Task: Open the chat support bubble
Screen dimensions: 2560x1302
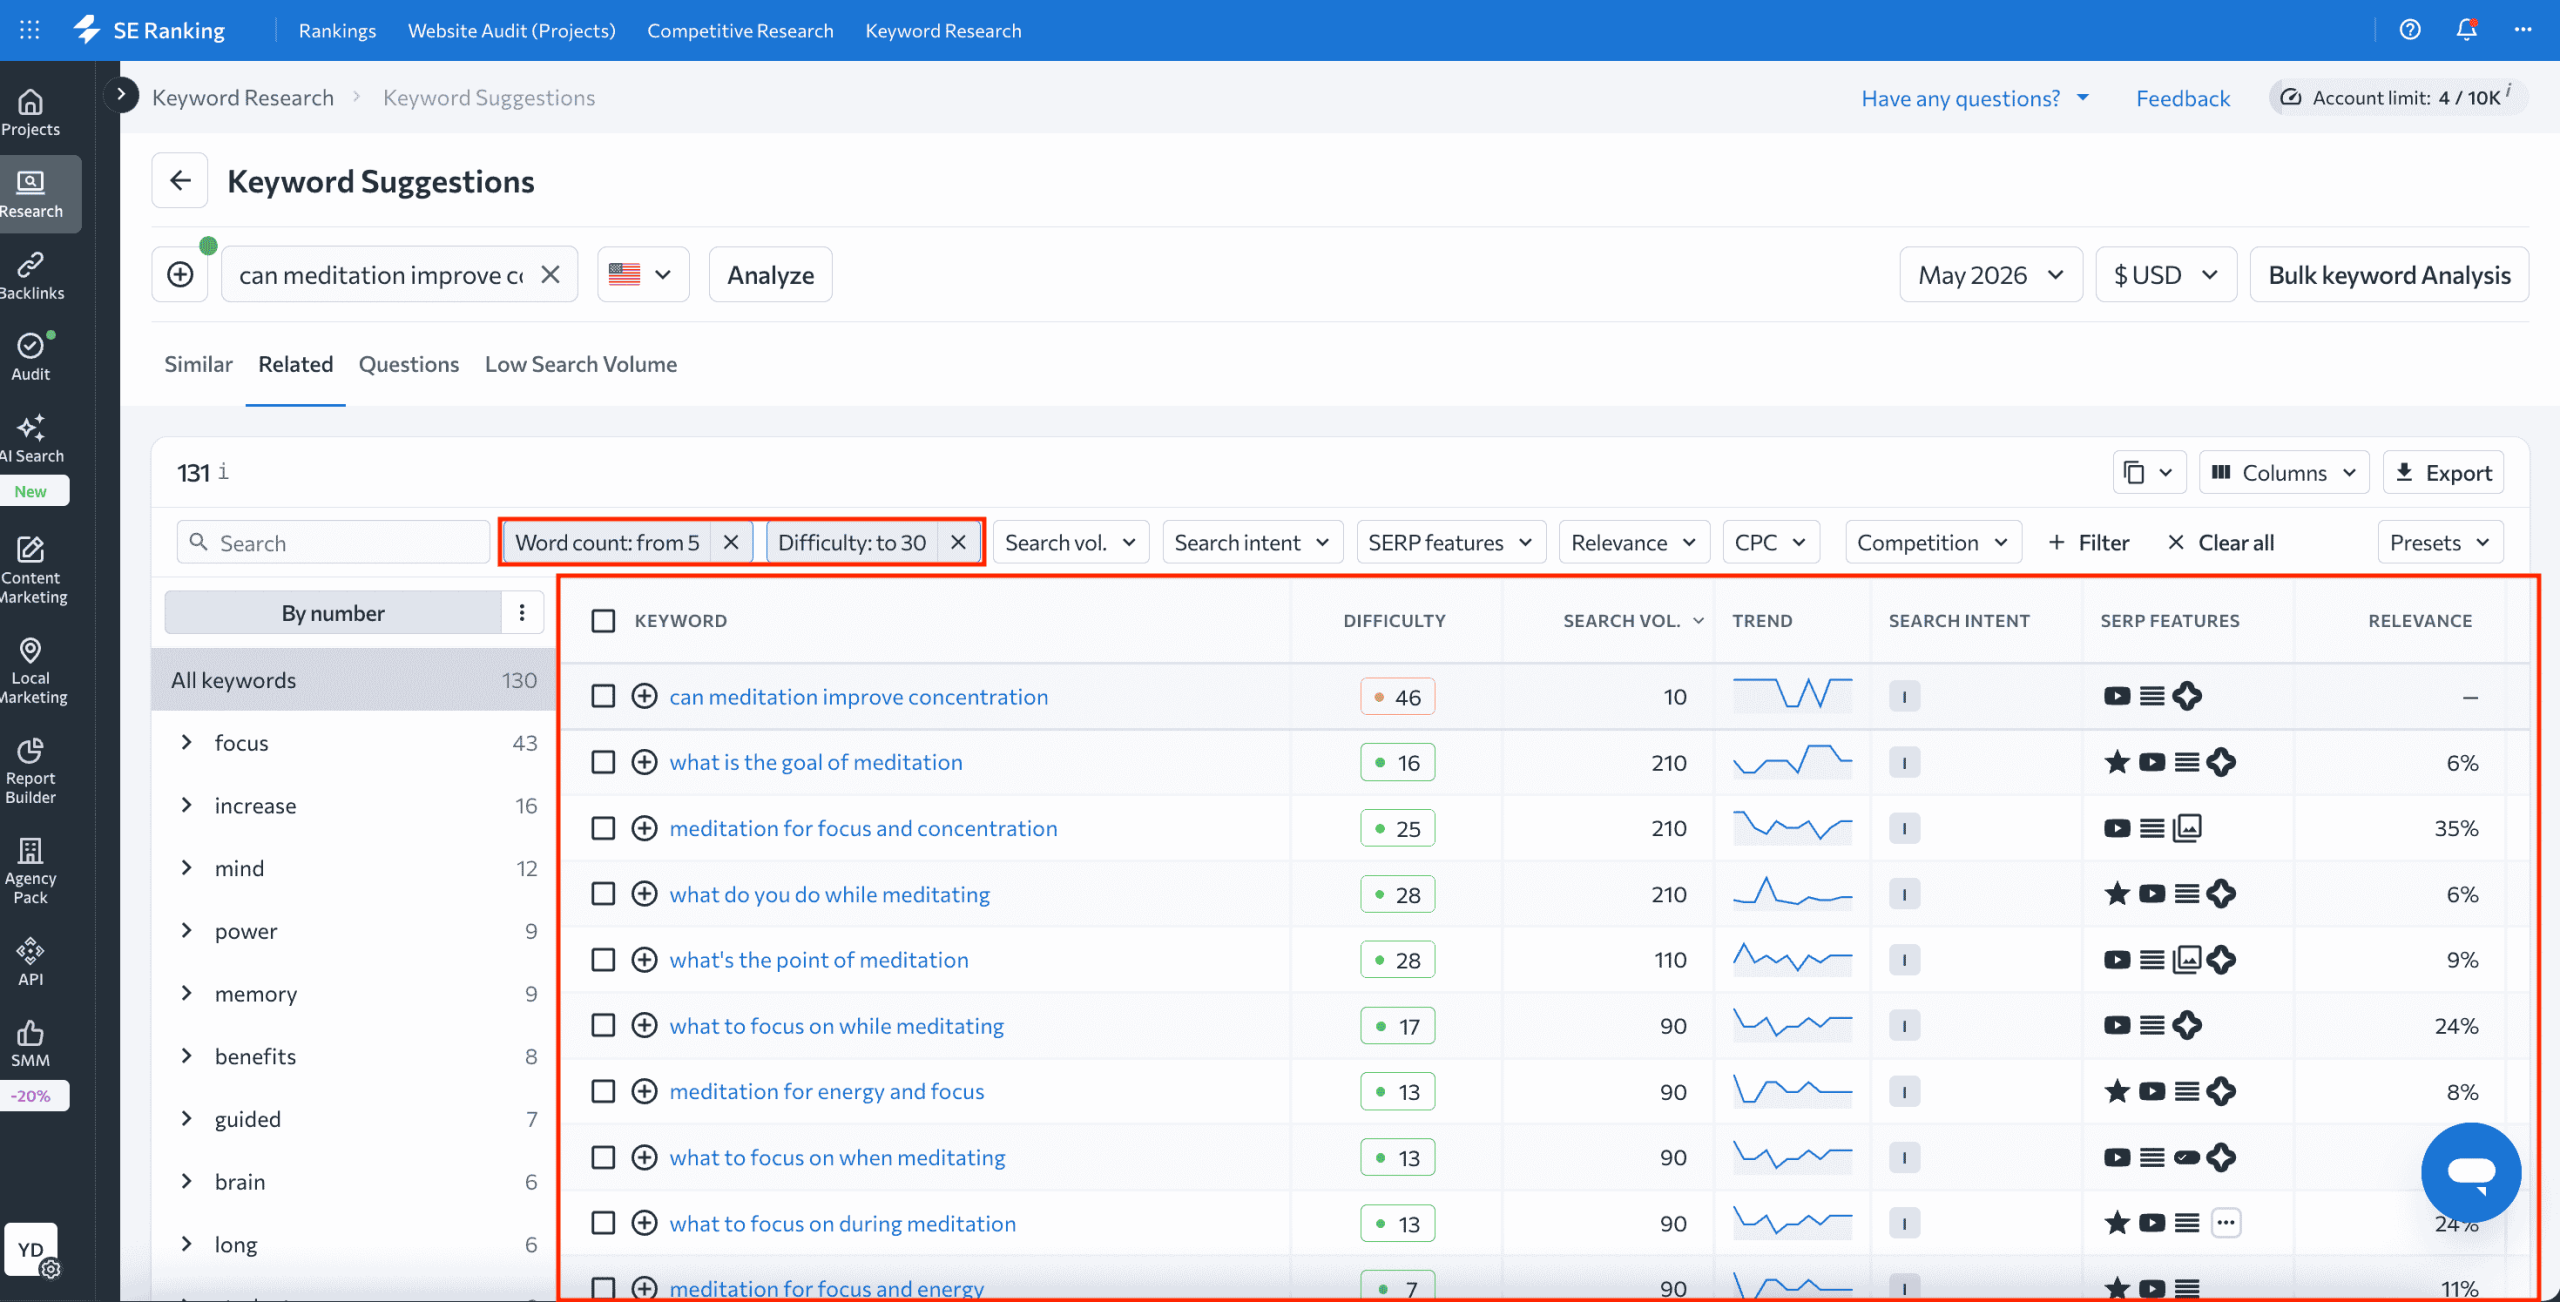Action: (x=2470, y=1172)
